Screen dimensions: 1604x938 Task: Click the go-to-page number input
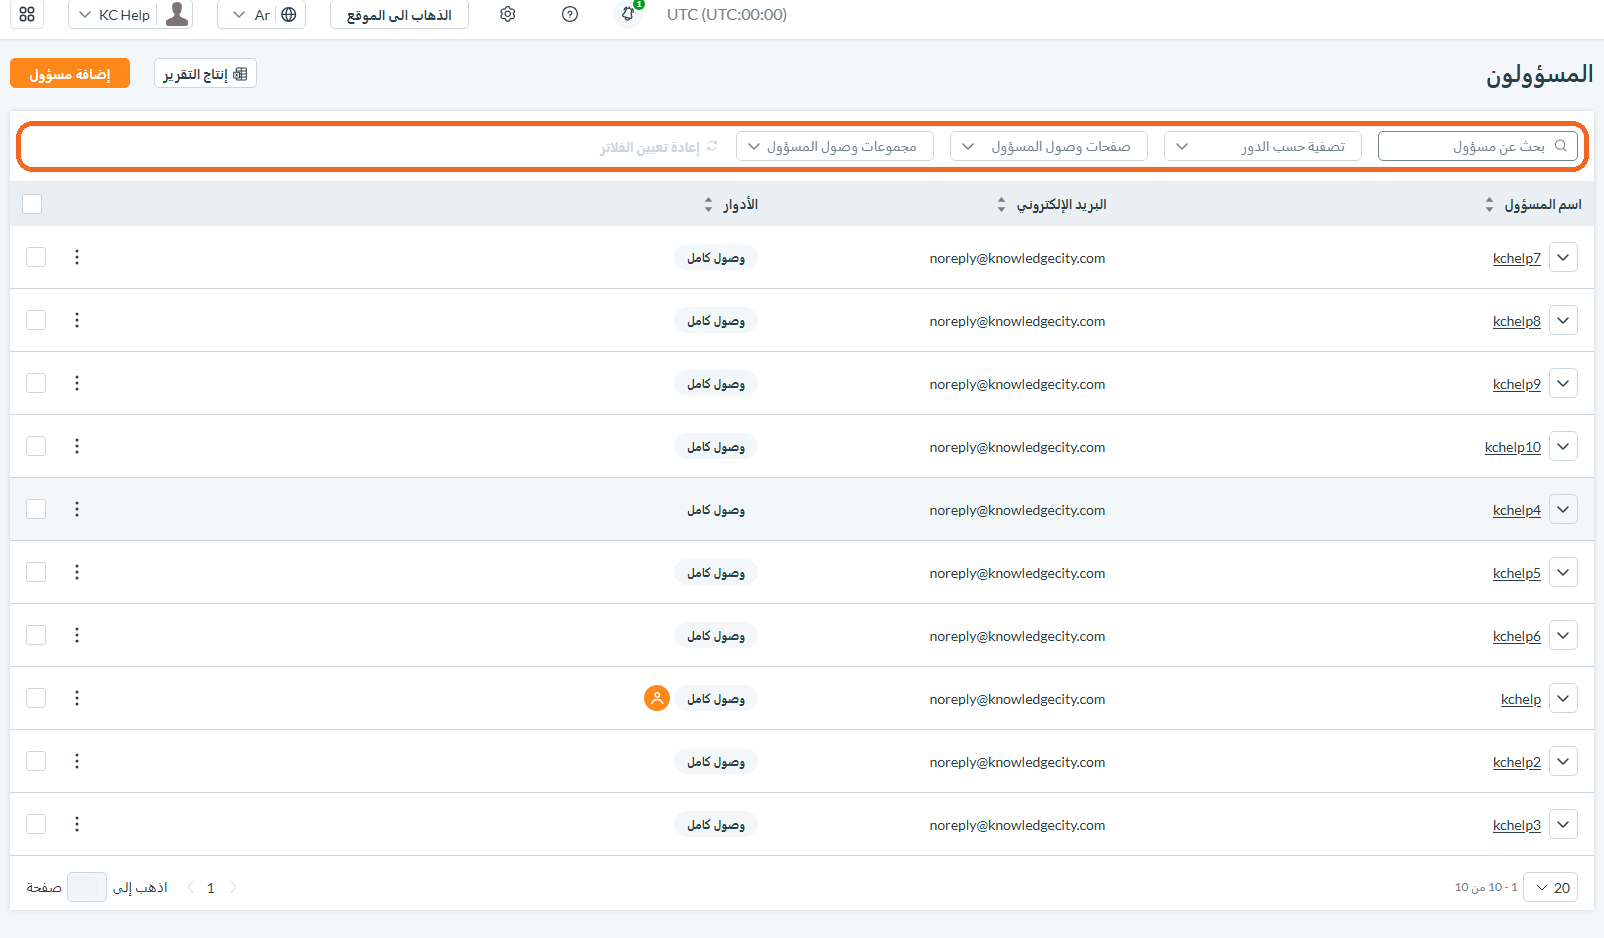pos(87,887)
